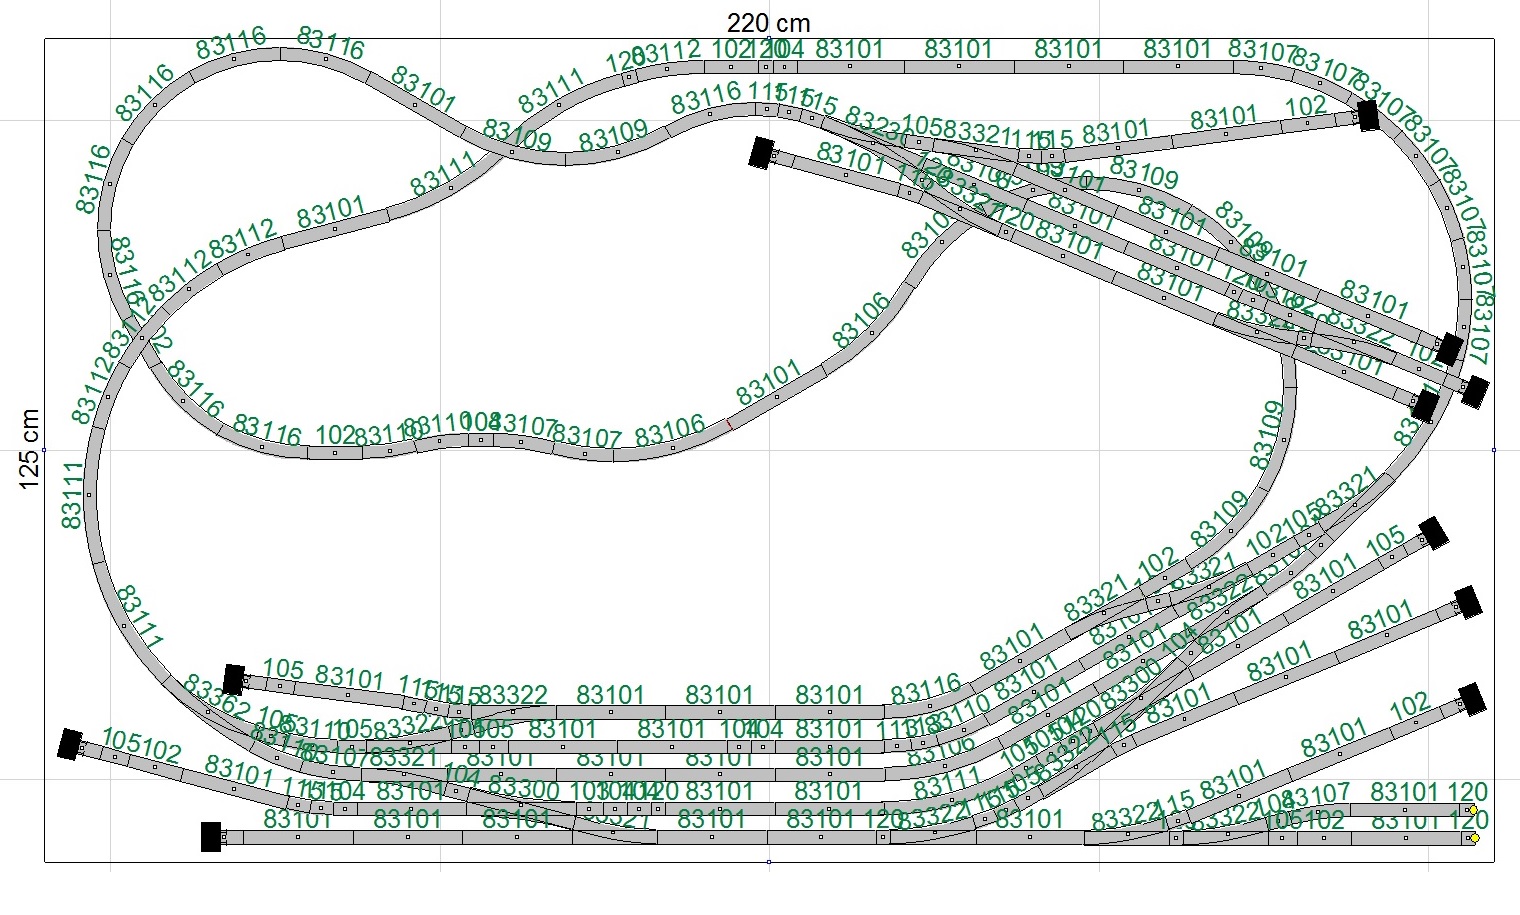Select buffer stop at bottom-left straight track start
The image size is (1520, 915).
pos(211,837)
